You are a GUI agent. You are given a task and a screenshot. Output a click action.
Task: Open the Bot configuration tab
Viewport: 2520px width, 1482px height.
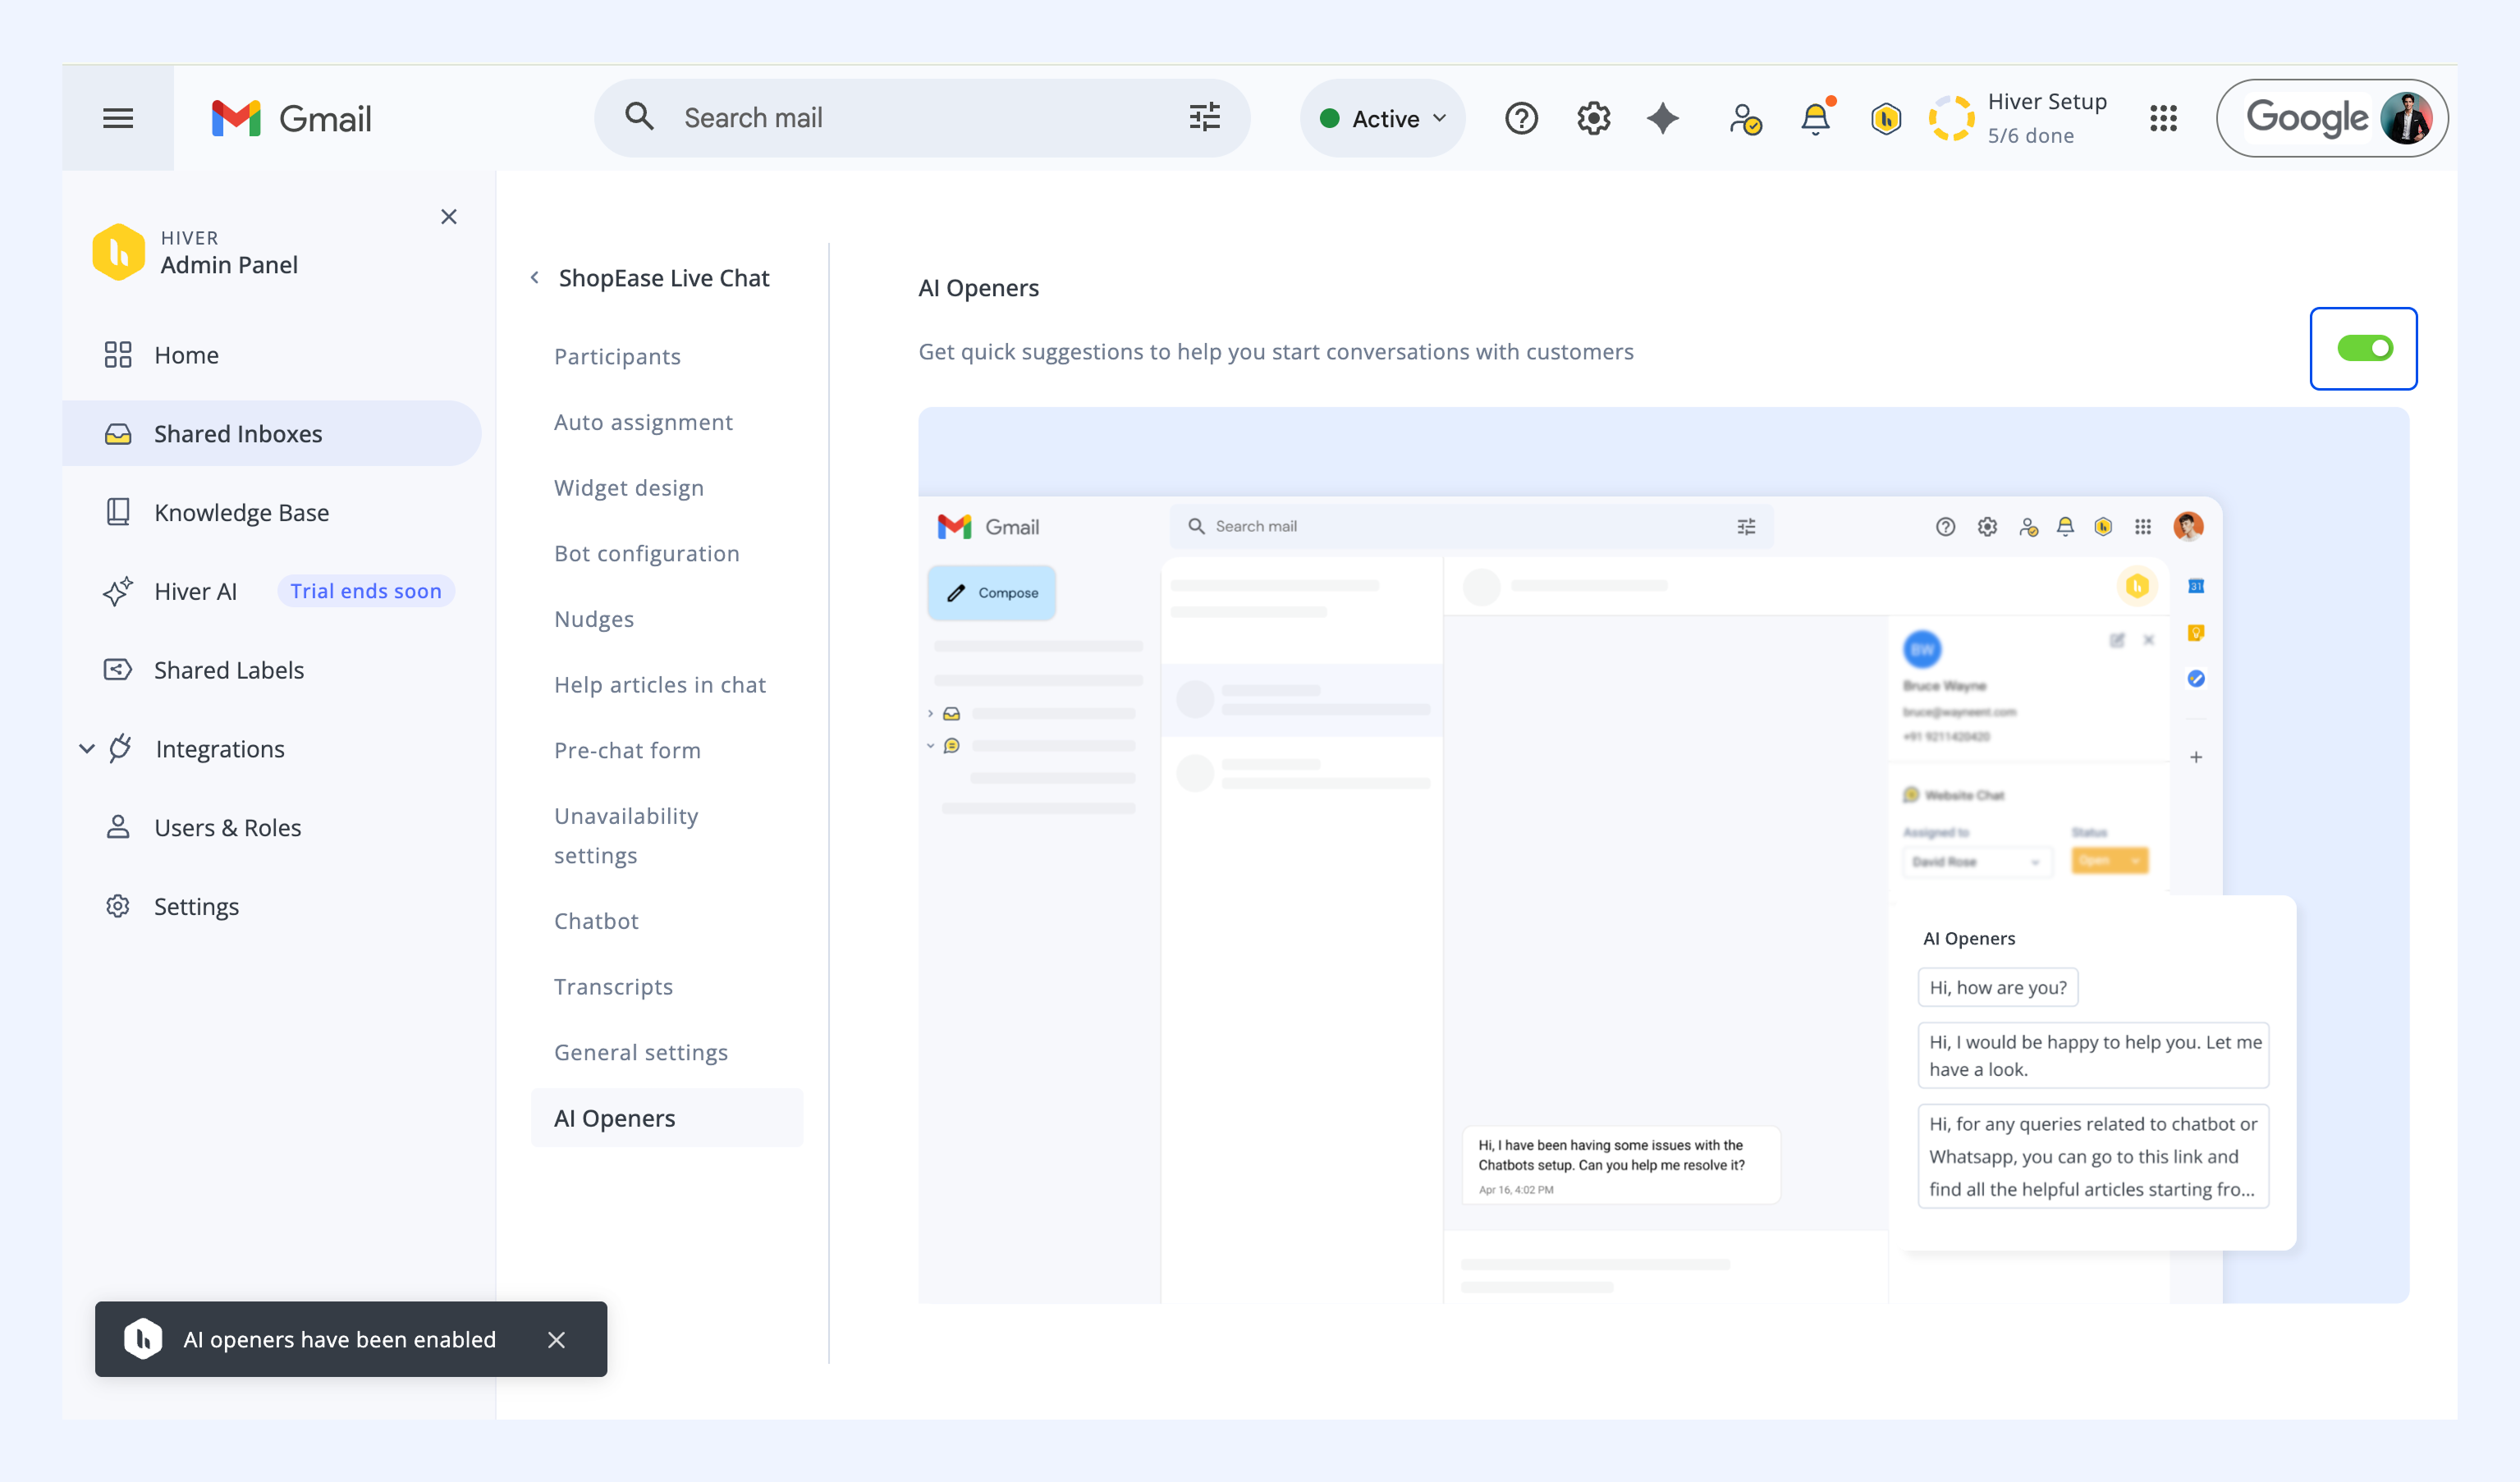[647, 553]
